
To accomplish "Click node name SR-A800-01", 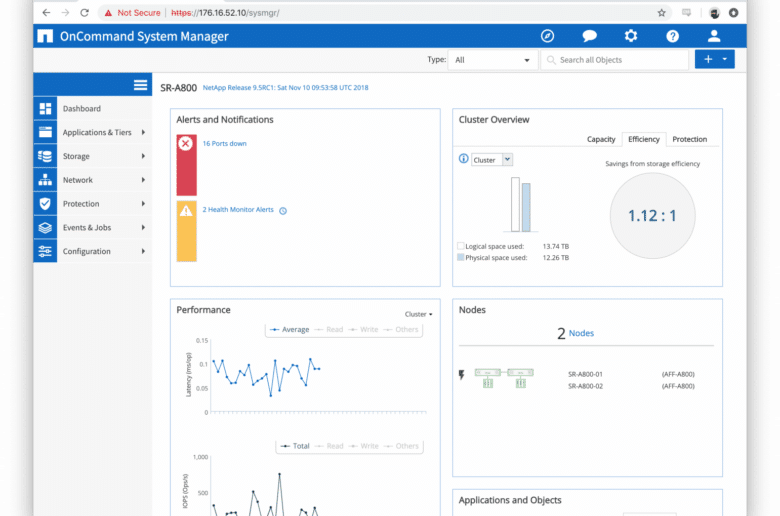I will pyautogui.click(x=585, y=374).
